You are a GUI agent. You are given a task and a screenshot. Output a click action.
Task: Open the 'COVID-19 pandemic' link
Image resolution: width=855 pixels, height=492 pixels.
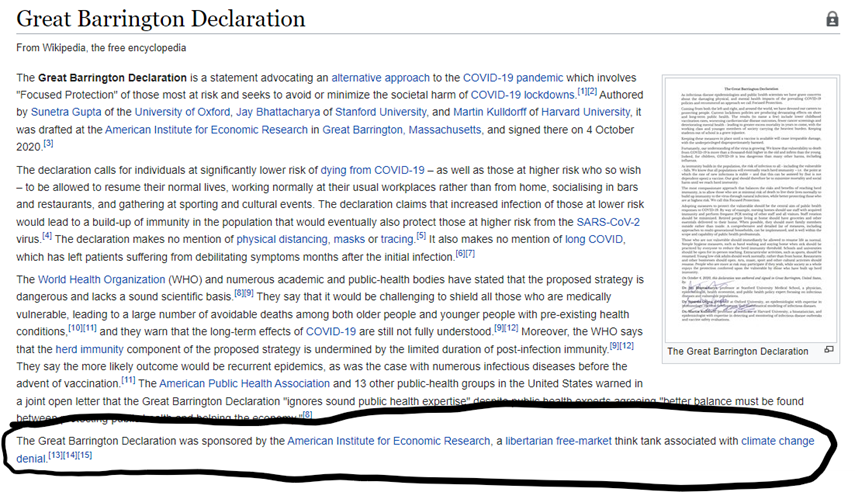tap(513, 78)
